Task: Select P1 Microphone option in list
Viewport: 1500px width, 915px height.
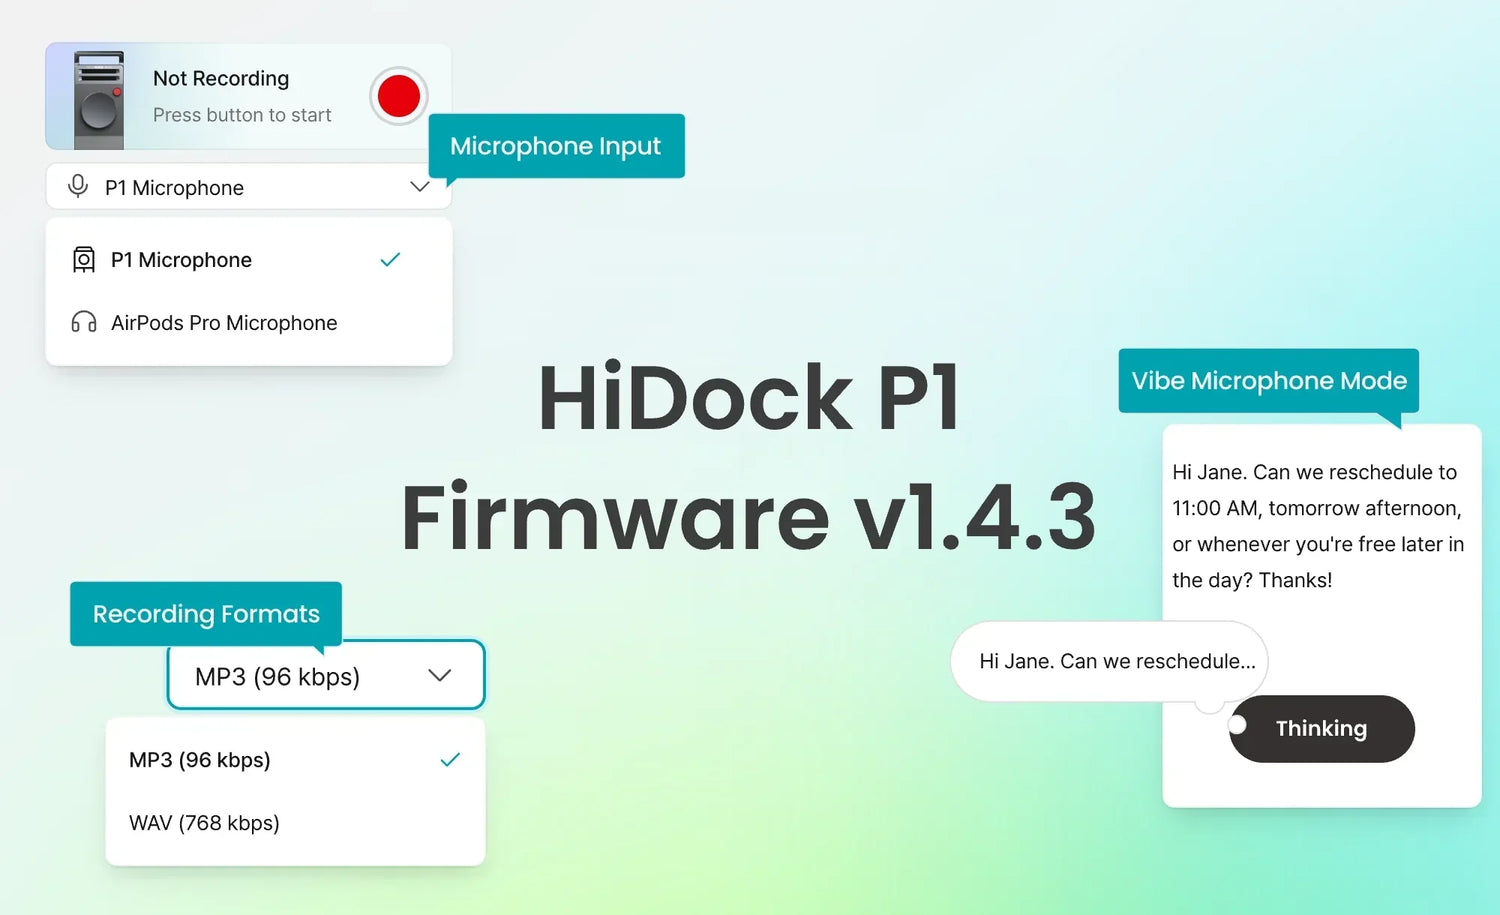Action: [249, 260]
